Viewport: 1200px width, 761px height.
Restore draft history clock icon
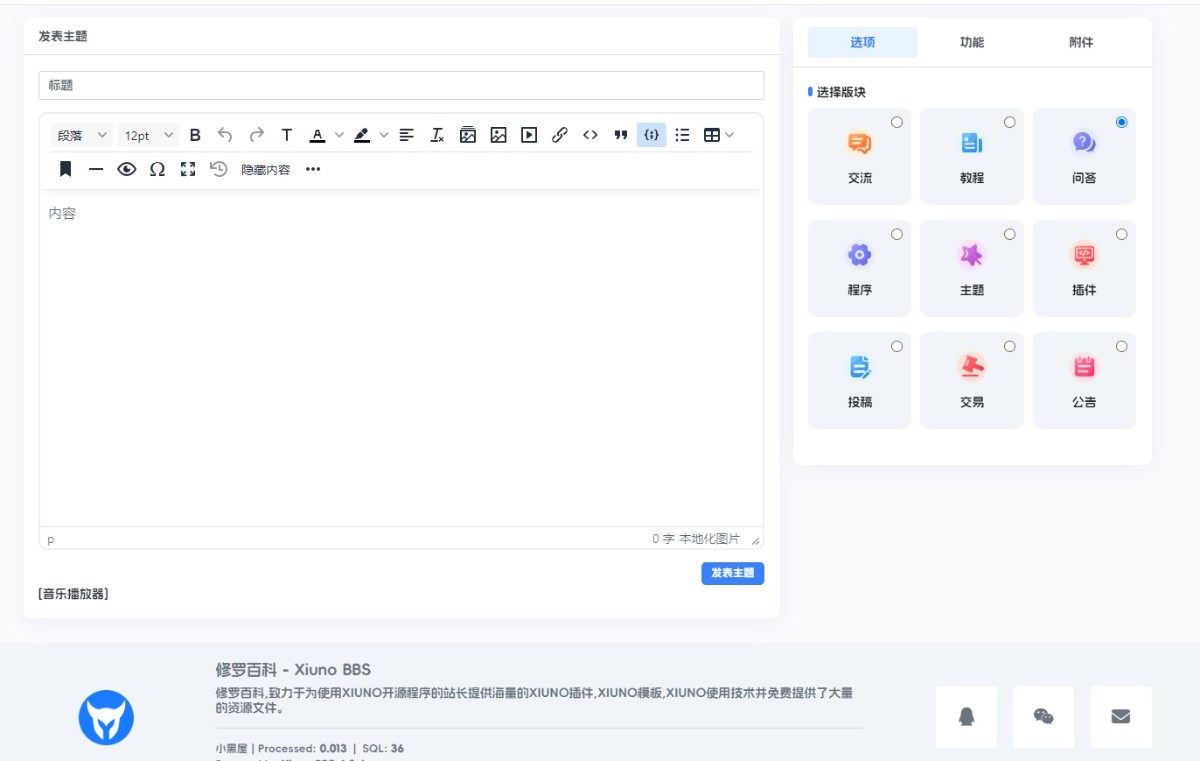pos(219,169)
